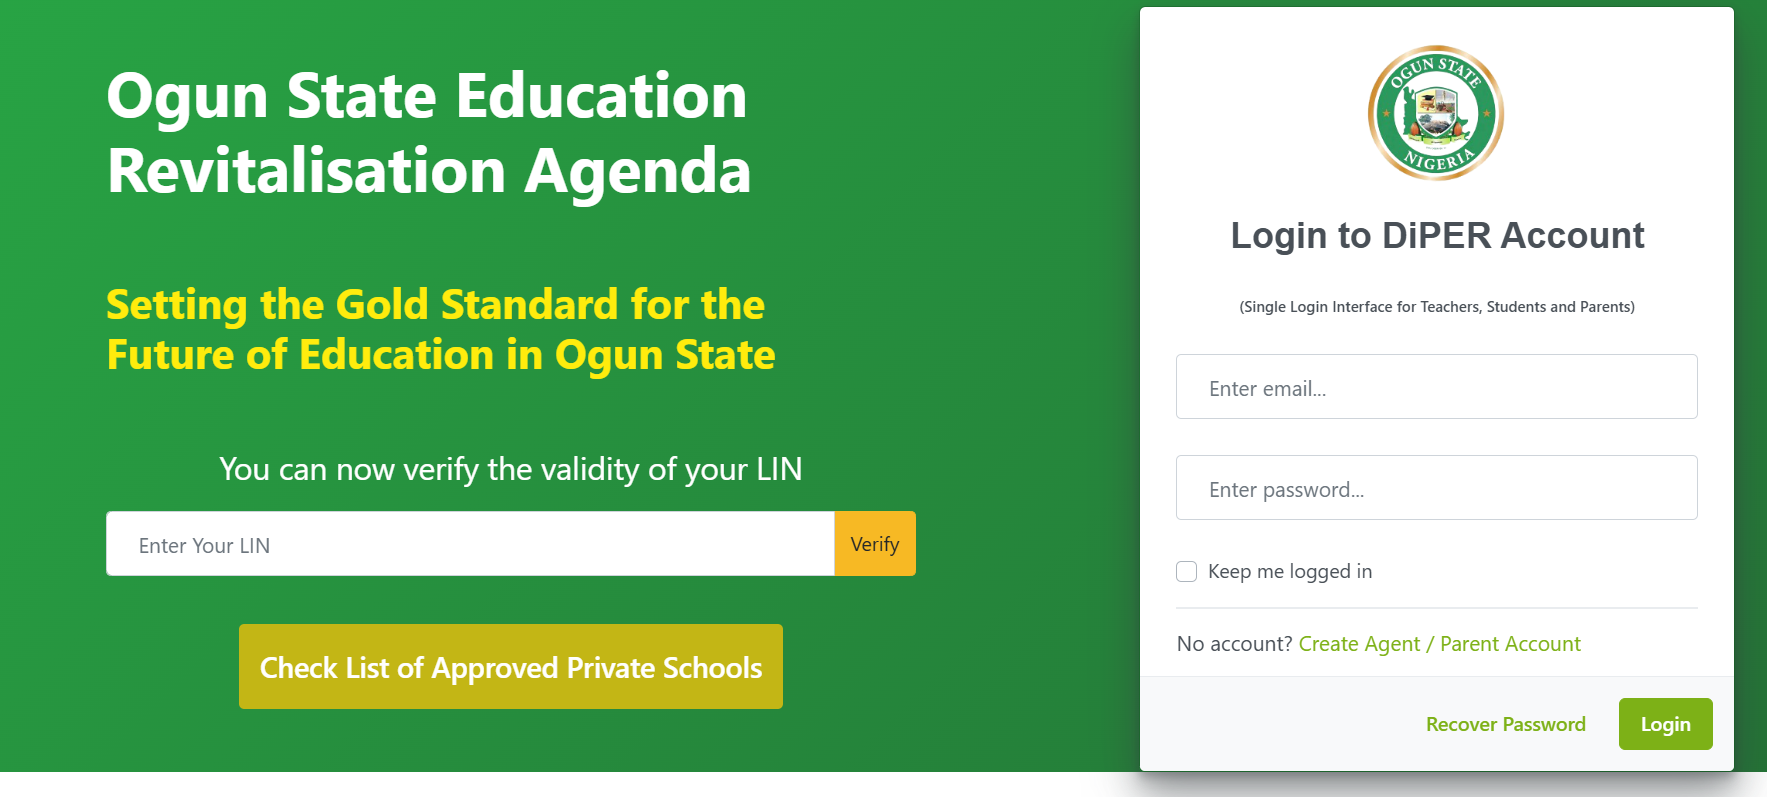The image size is (1767, 797).
Task: Select the Single Login Interface subtitle text
Action: pyautogui.click(x=1436, y=307)
